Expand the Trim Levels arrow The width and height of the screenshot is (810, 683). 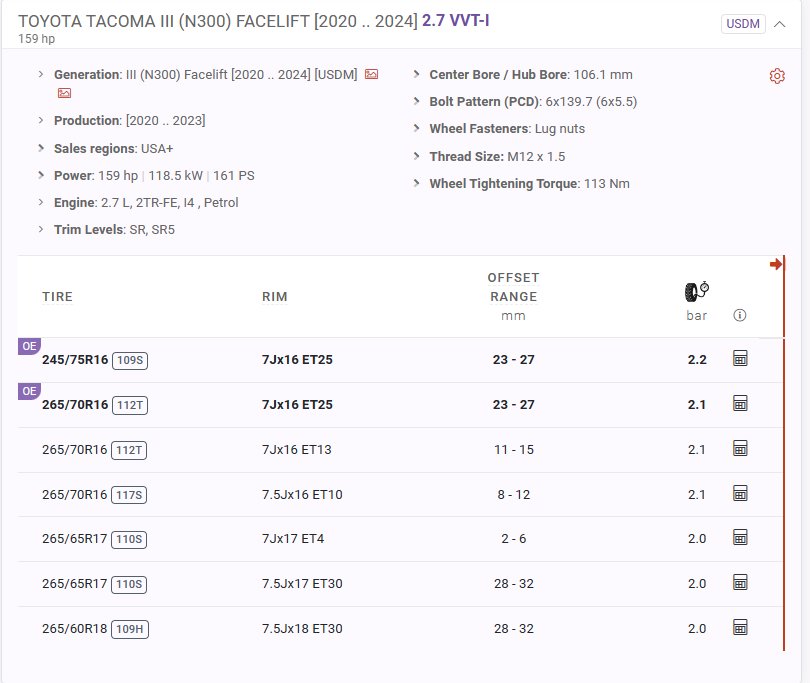41,229
